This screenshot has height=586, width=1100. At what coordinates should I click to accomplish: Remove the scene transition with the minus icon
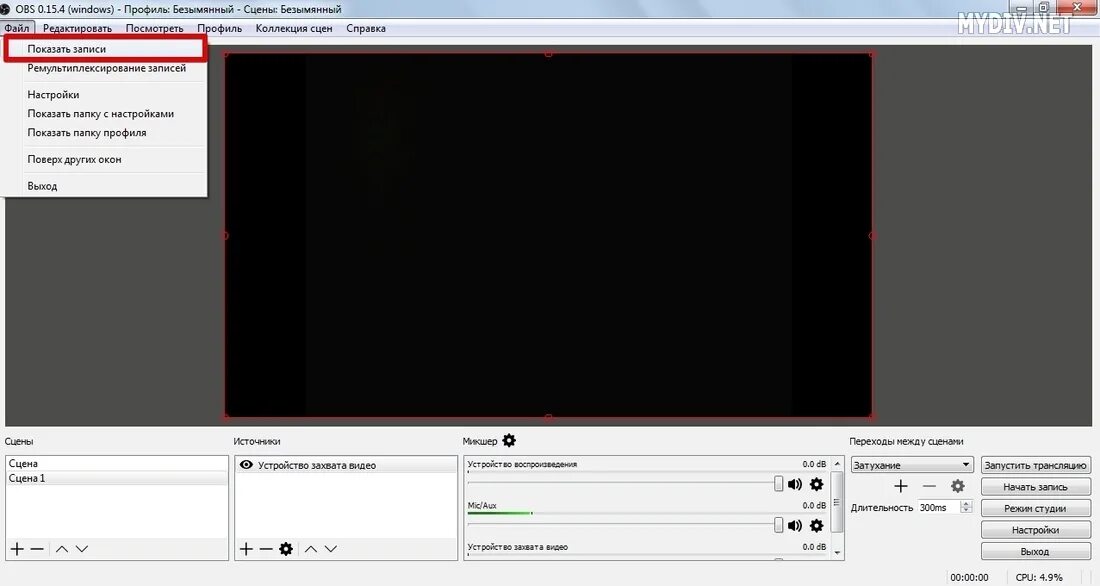click(929, 486)
